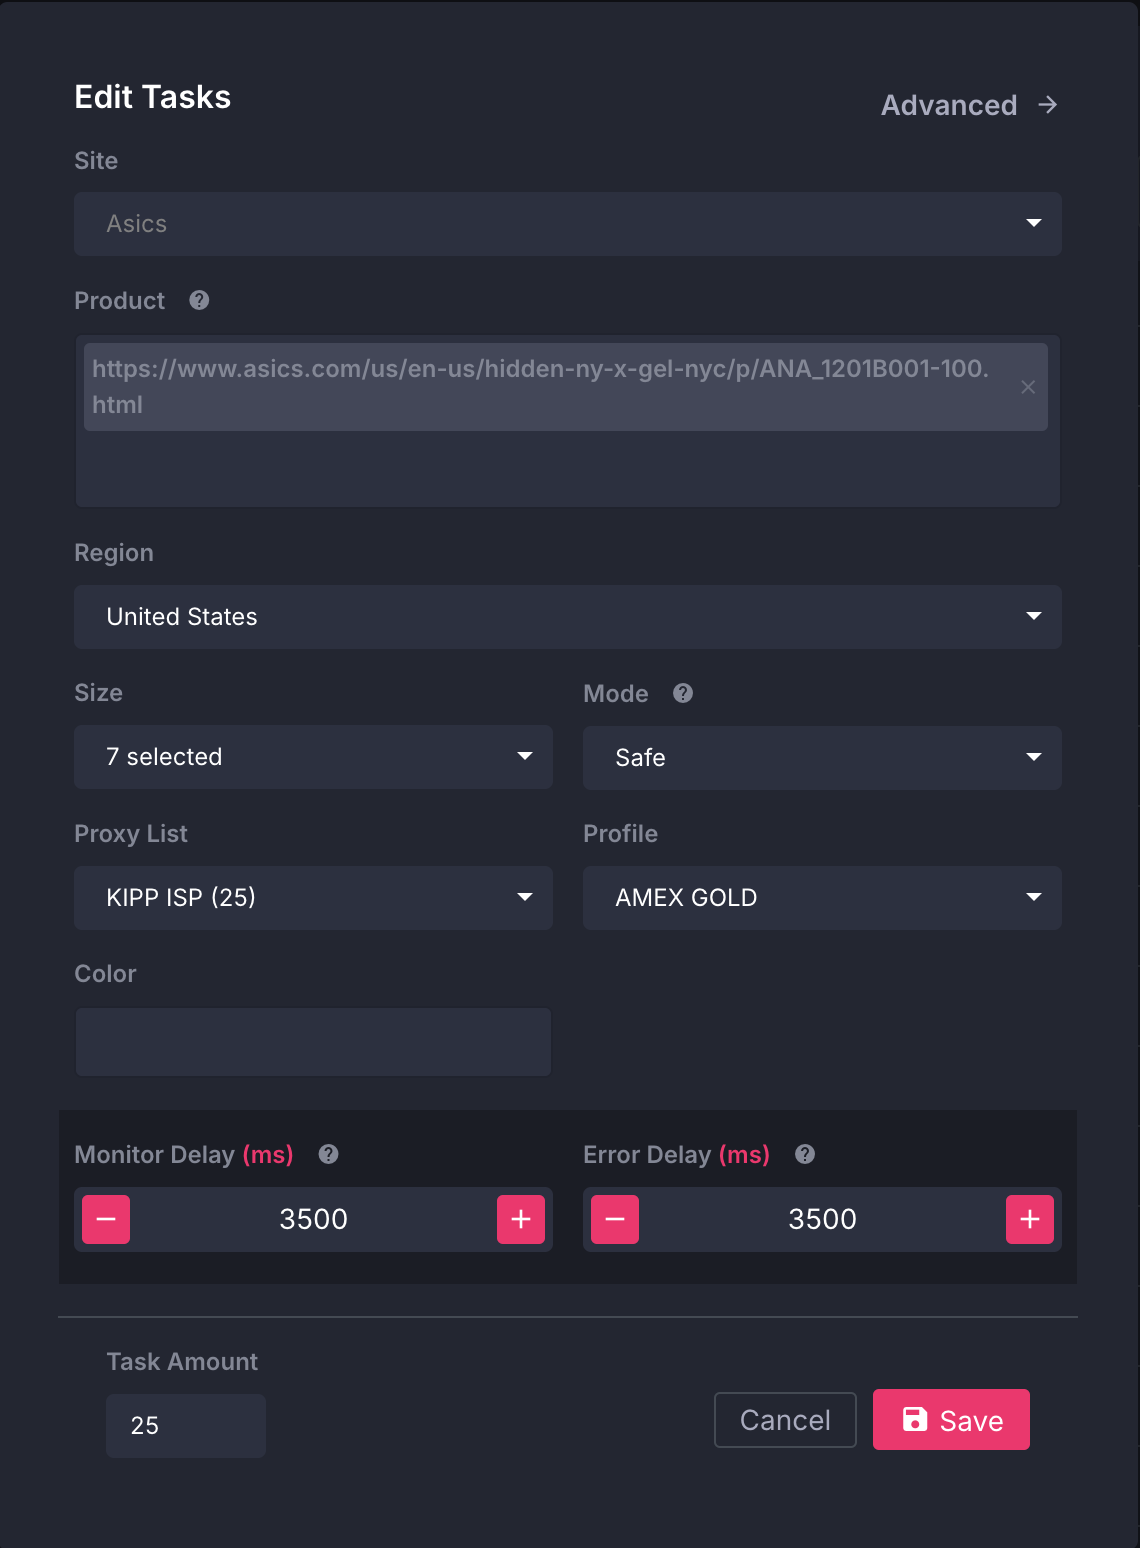This screenshot has height=1548, width=1140.
Task: Open the Size dropdown with 7 selected
Action: pos(313,757)
